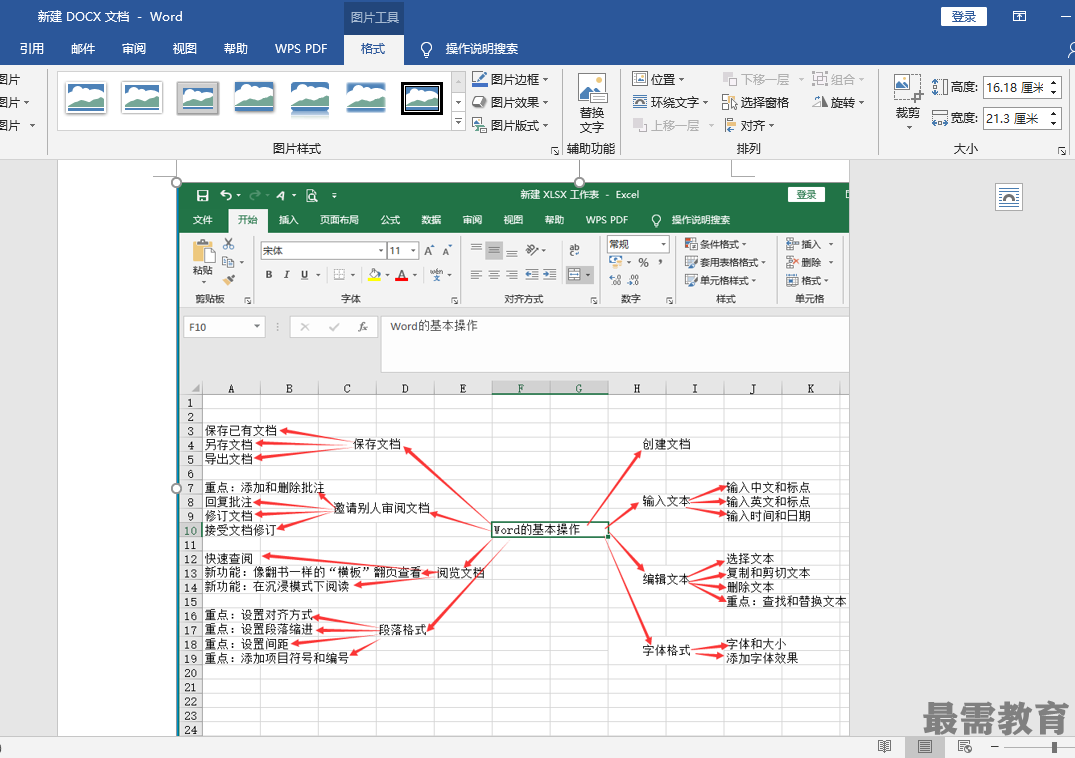This screenshot has width=1075, height=758.
Task: Click the zoom out minus button
Action: (x=995, y=746)
